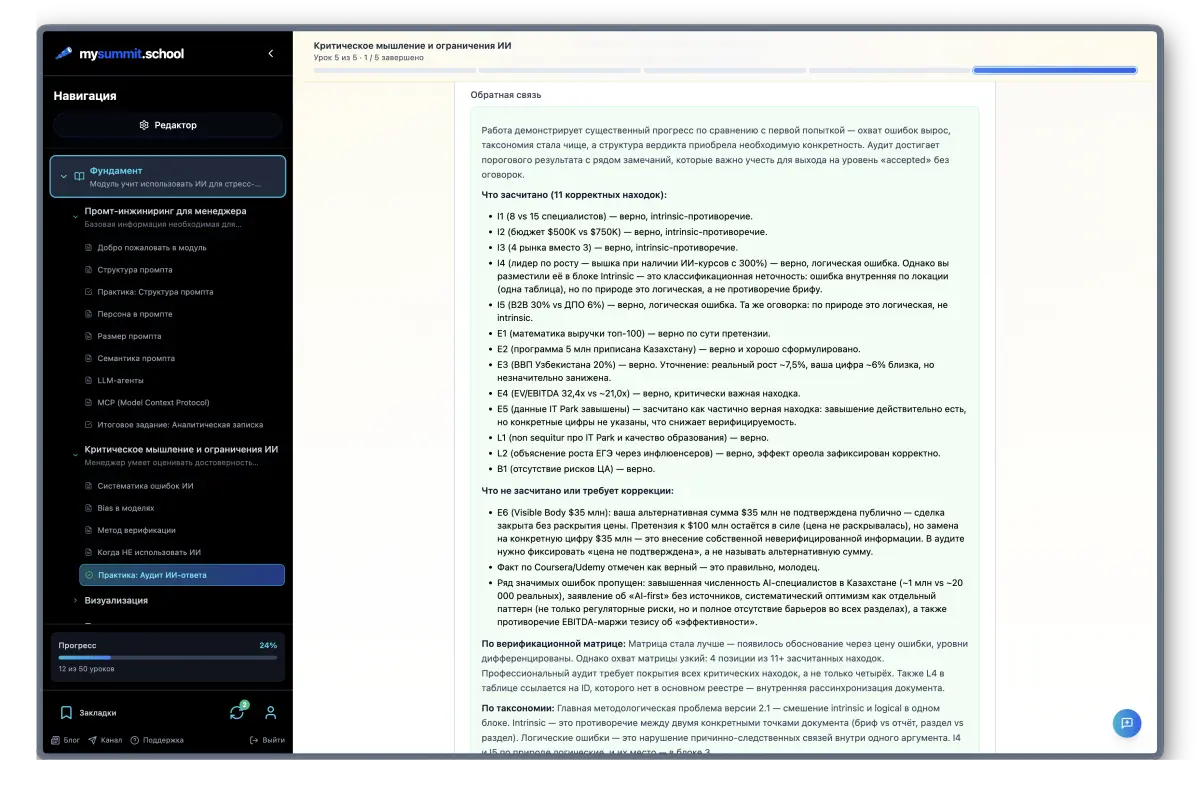Open the user profile icon
Viewport: 1200px width, 808px height.
pos(270,713)
